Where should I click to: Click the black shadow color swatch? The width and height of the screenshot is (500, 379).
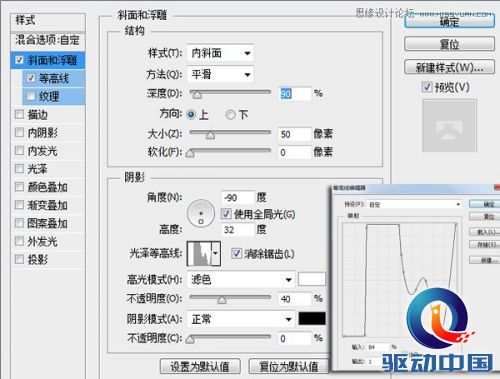312,319
